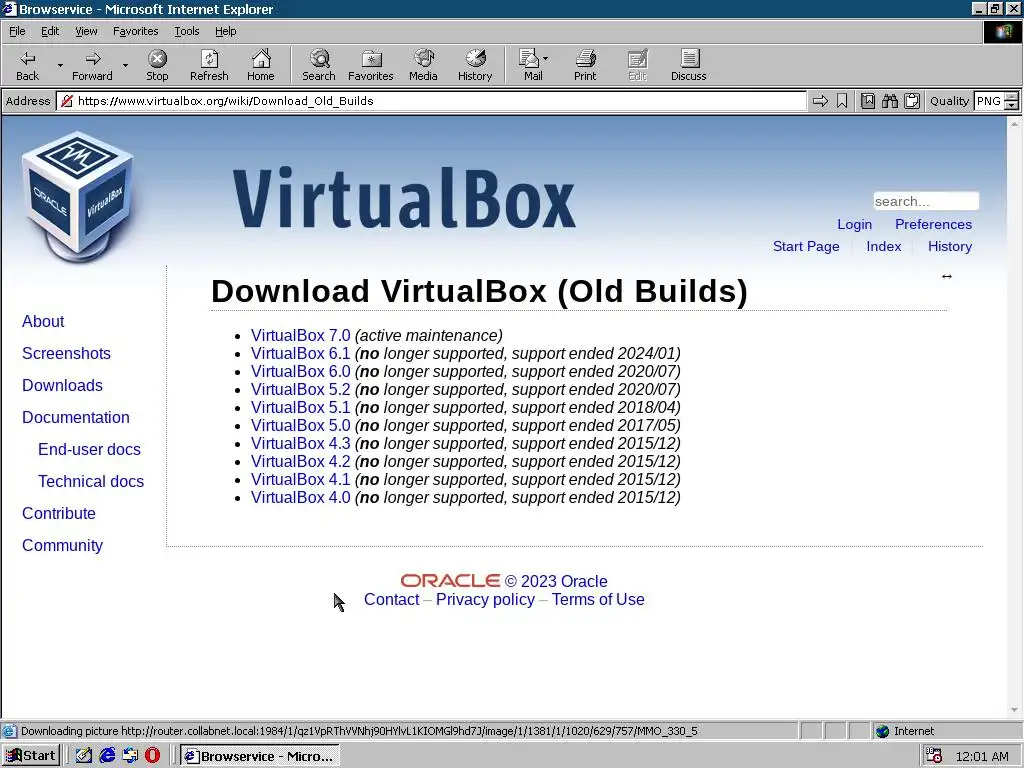The height and width of the screenshot is (768, 1024).
Task: Go to the Start Page link
Action: pyautogui.click(x=806, y=246)
